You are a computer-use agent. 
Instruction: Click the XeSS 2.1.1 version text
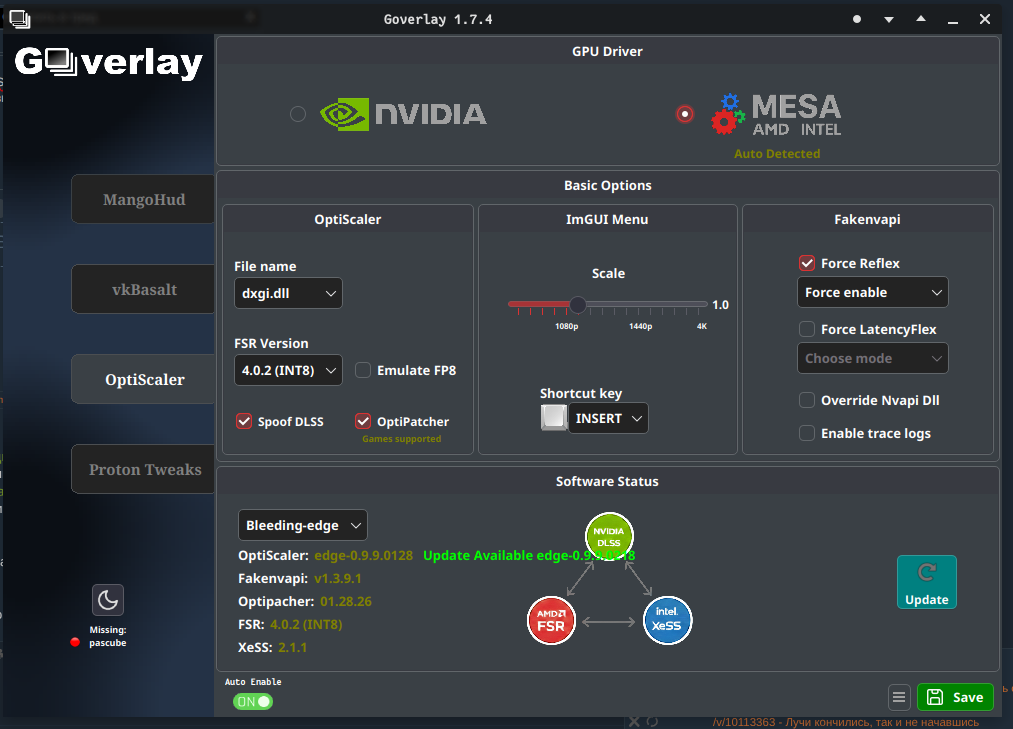pos(293,648)
